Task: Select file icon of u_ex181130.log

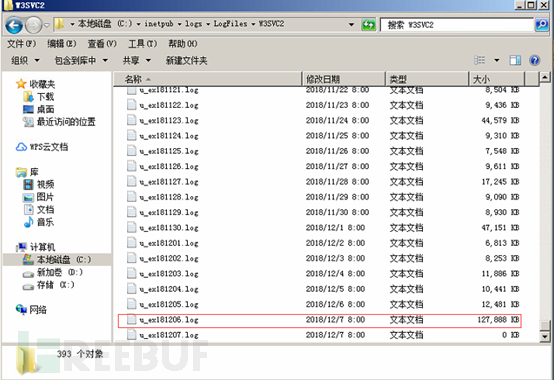Action: tap(131, 227)
